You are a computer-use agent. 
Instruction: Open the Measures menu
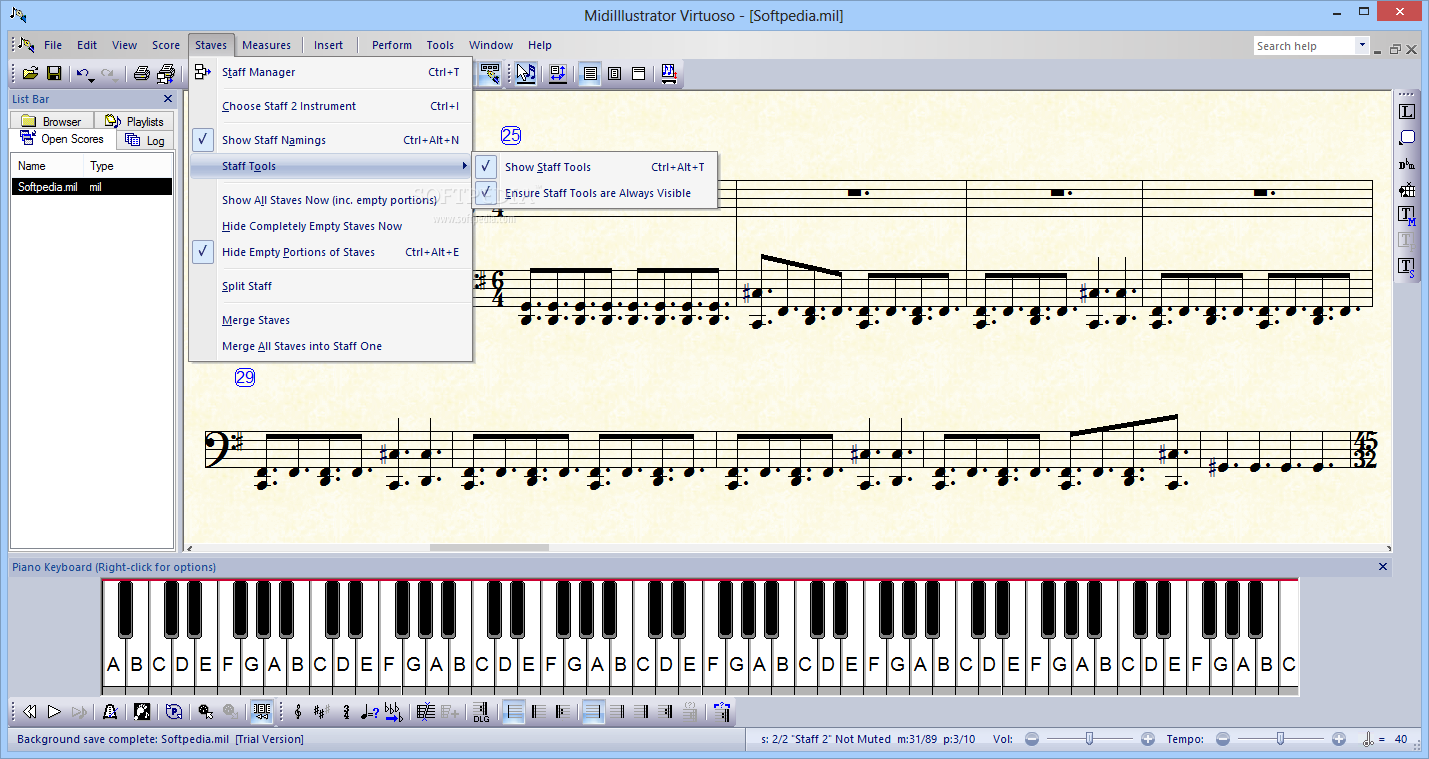click(x=266, y=45)
